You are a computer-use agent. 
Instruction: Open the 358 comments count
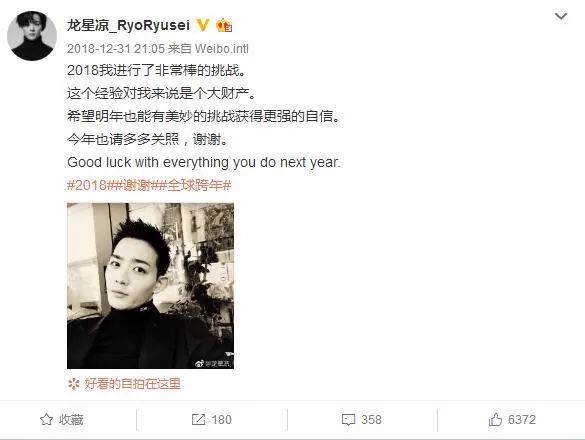pos(371,420)
